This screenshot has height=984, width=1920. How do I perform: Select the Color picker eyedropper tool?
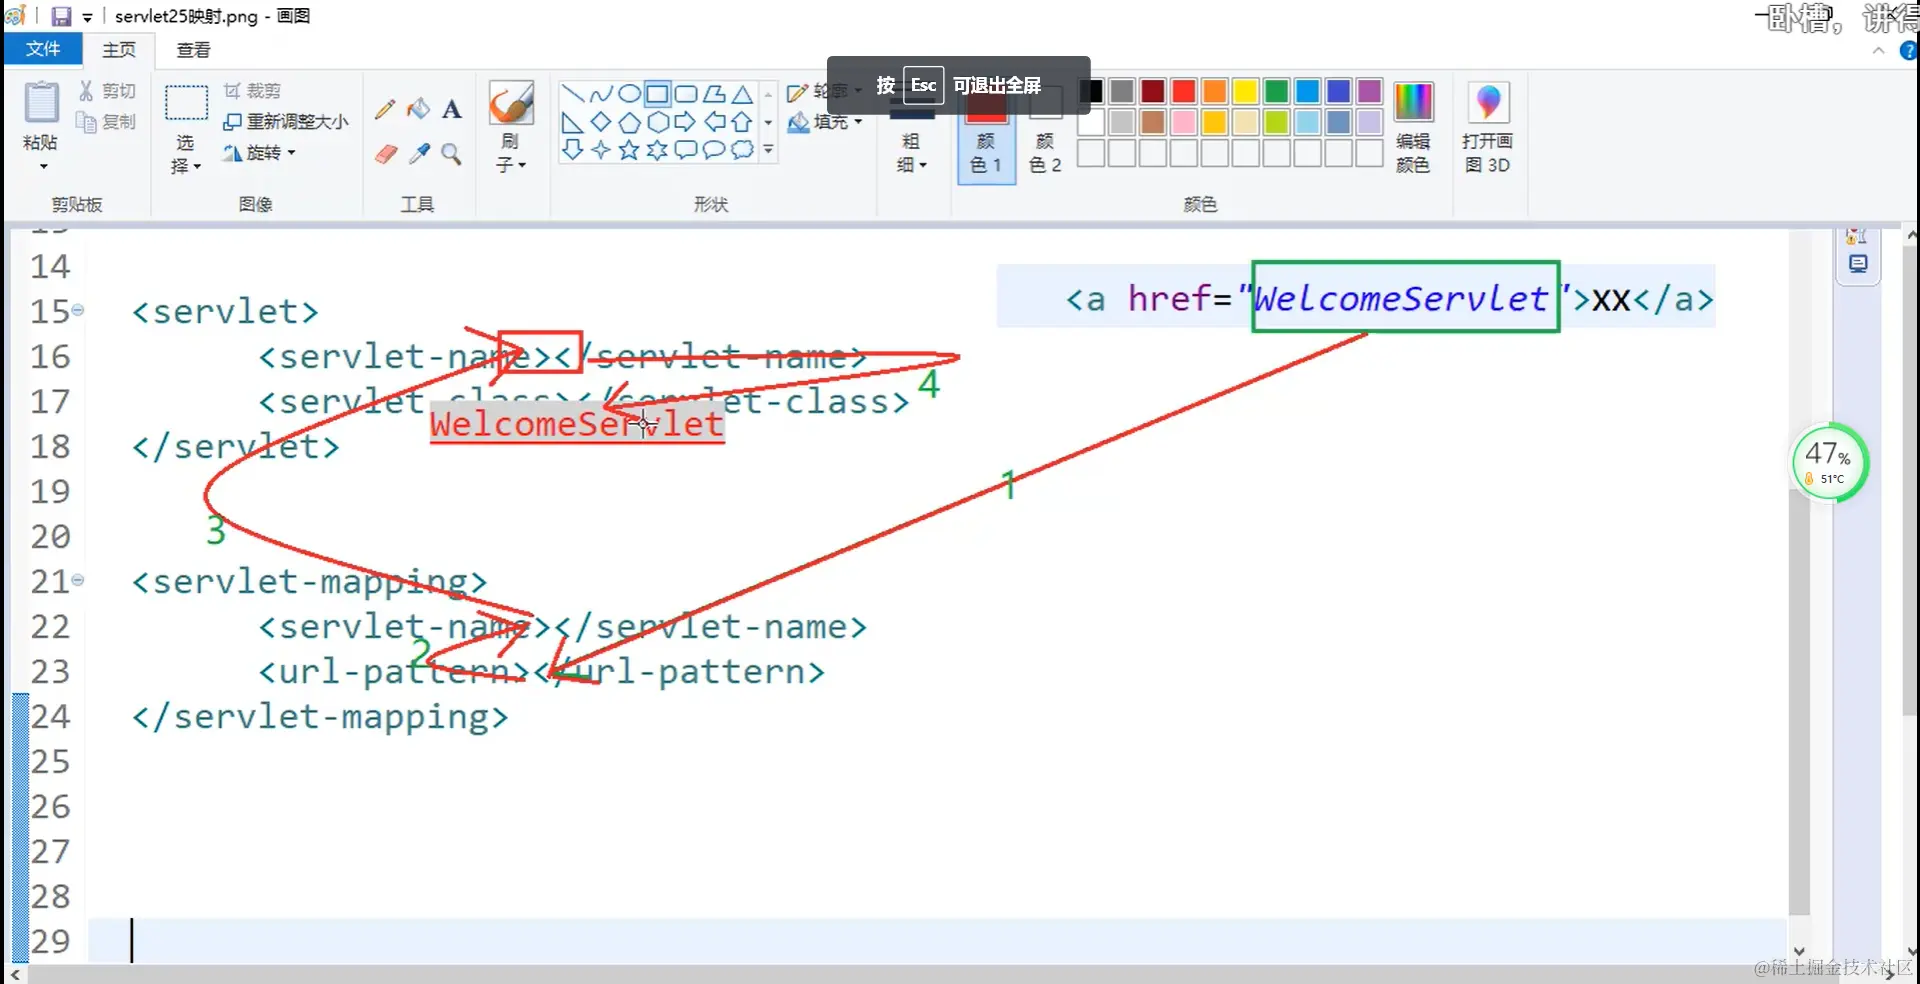coord(419,154)
